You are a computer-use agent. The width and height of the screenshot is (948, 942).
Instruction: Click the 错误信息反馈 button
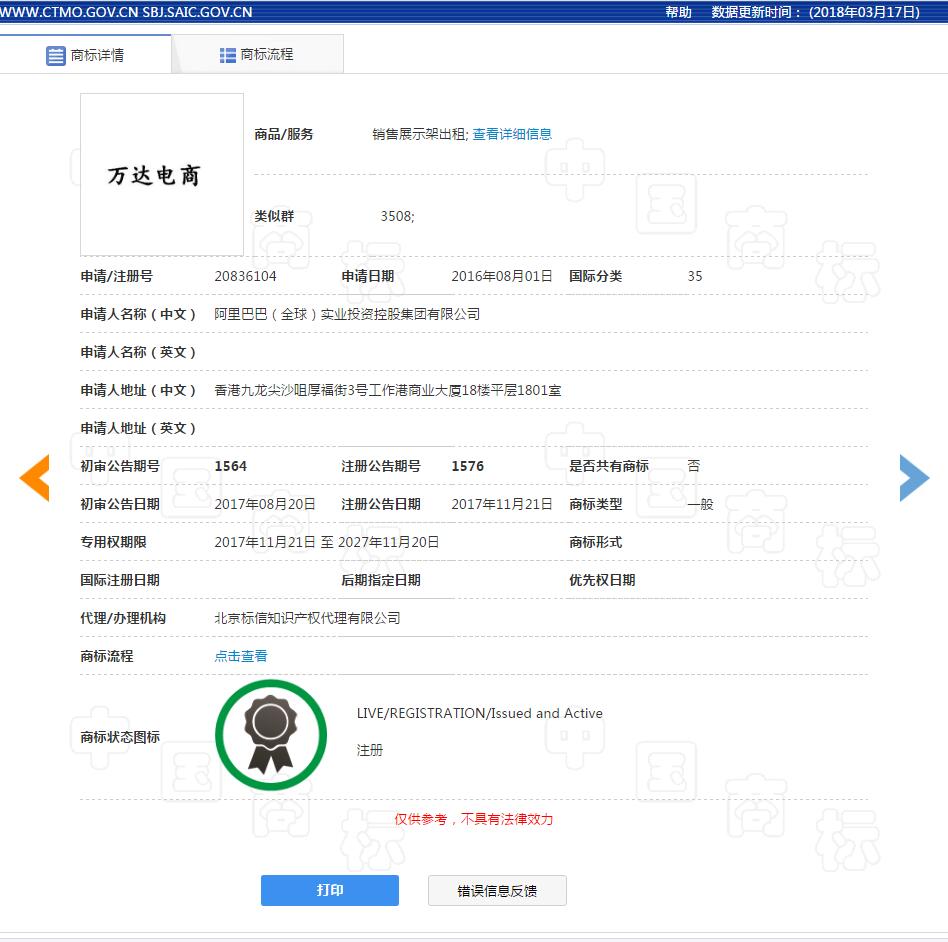click(x=497, y=890)
